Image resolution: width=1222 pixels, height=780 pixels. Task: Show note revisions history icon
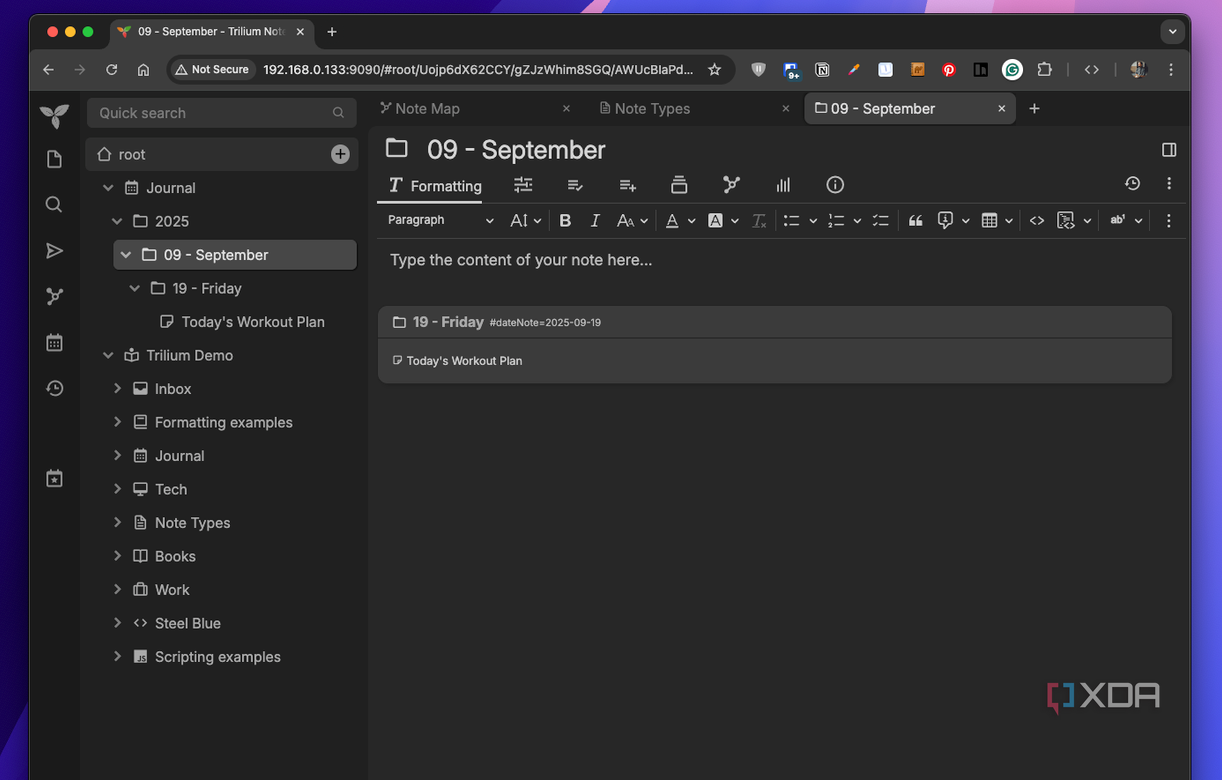tap(1132, 184)
